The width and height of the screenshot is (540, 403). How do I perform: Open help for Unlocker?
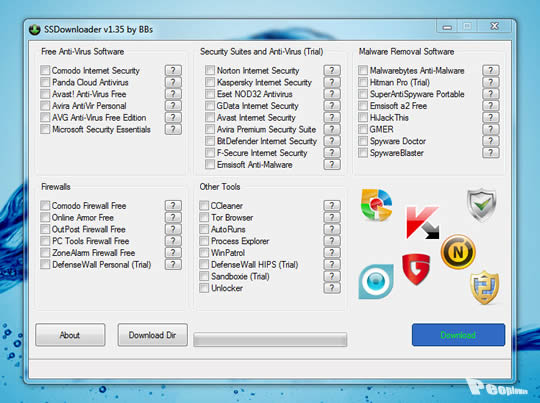332,288
